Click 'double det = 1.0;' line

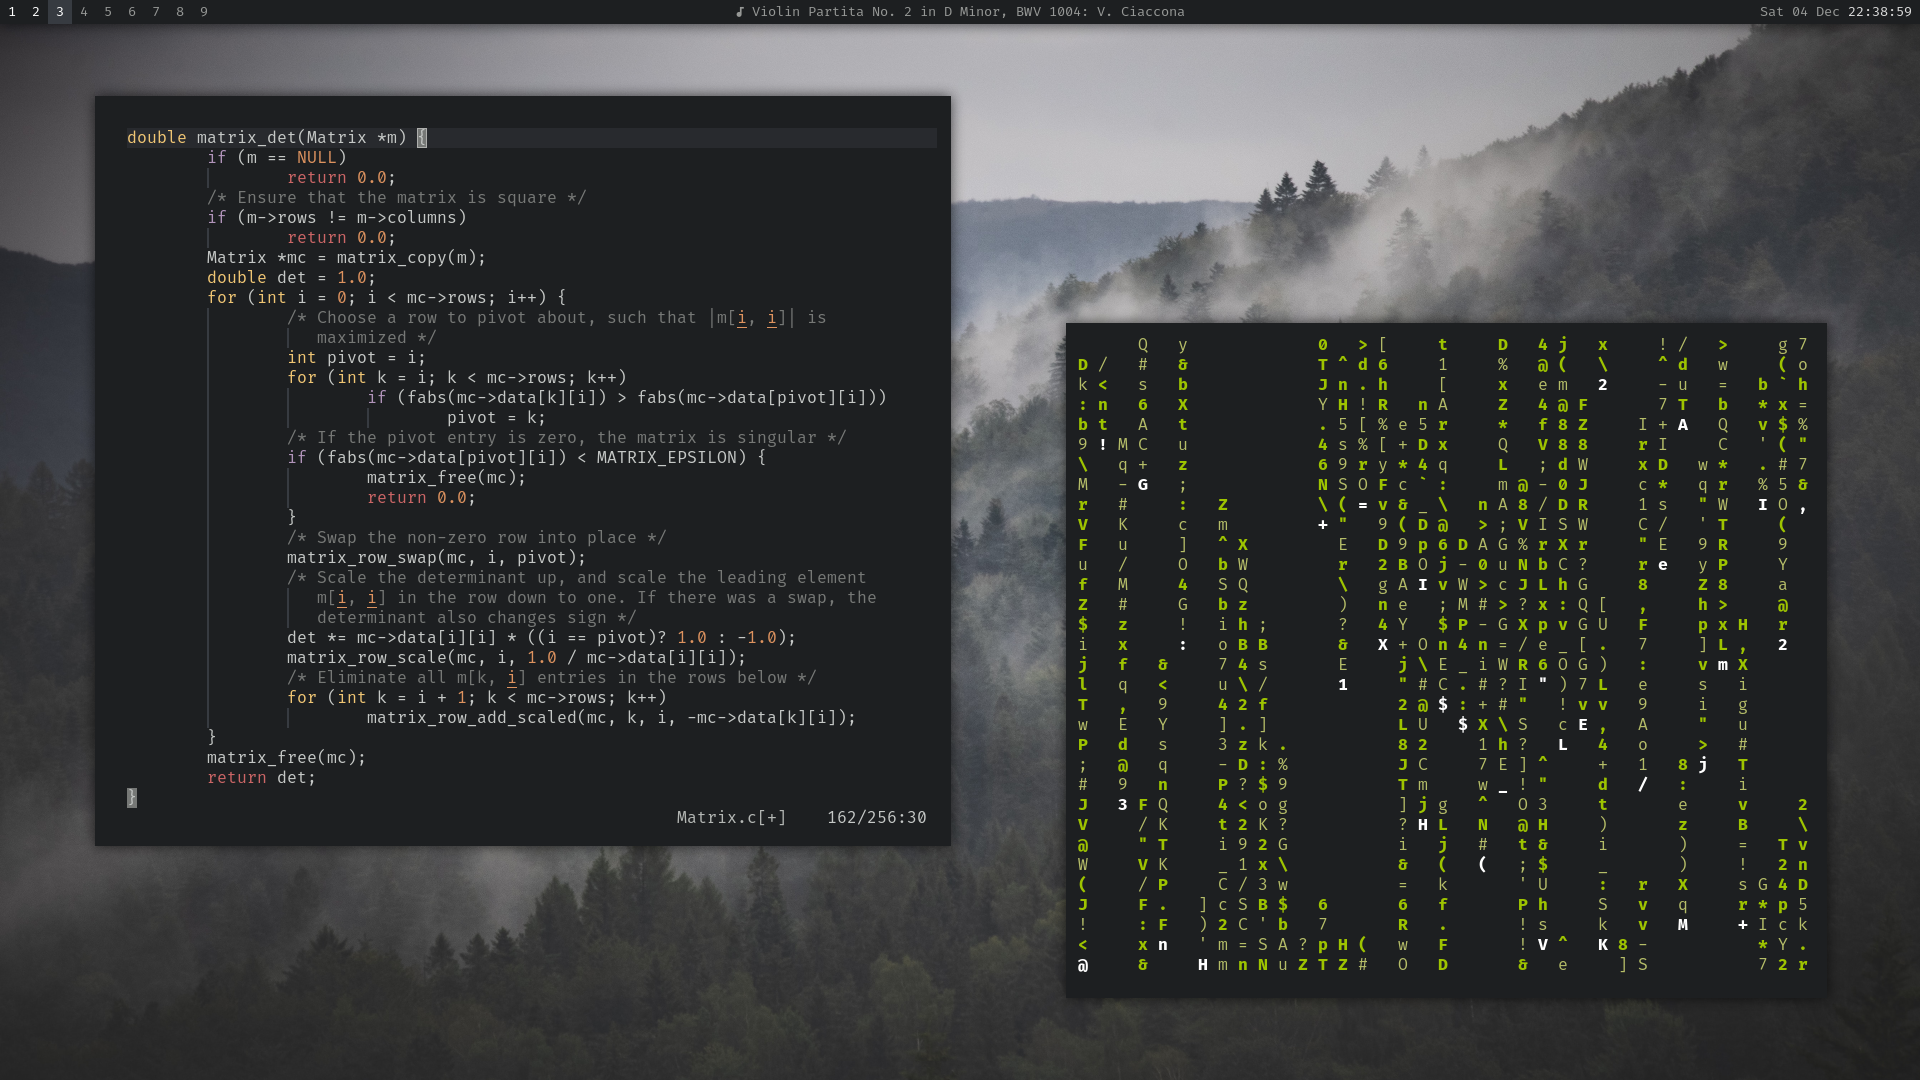pos(292,277)
